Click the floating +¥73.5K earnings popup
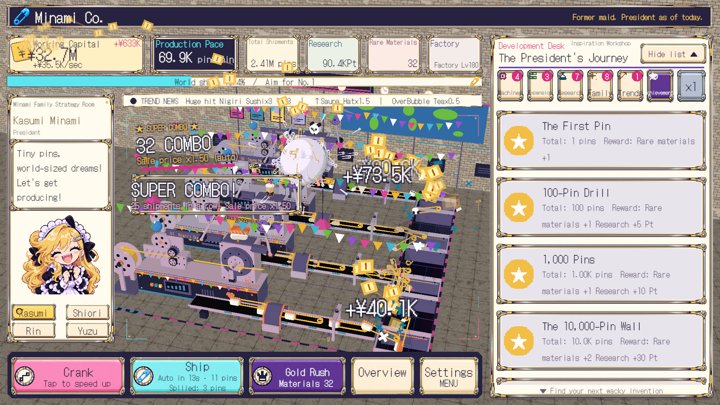 coord(377,176)
